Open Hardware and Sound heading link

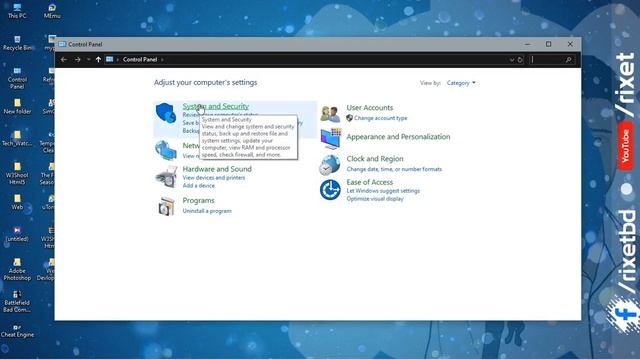(217, 169)
